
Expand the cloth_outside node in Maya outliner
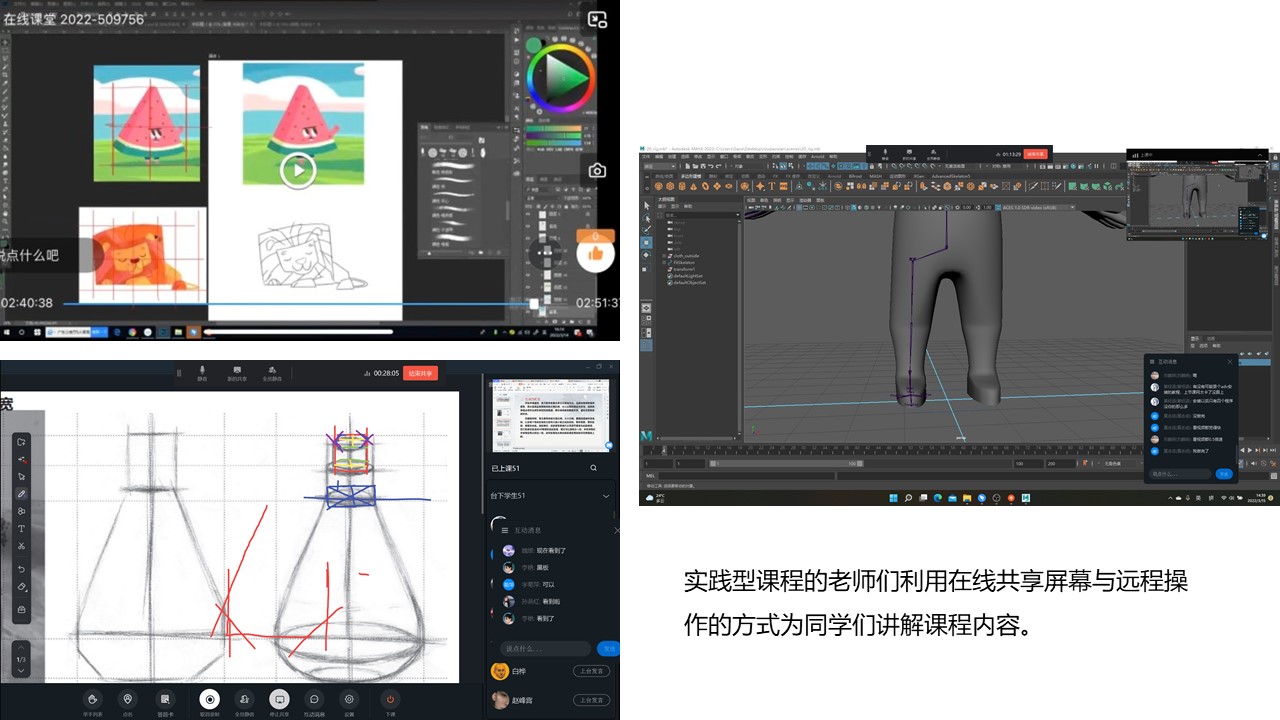tap(662, 255)
